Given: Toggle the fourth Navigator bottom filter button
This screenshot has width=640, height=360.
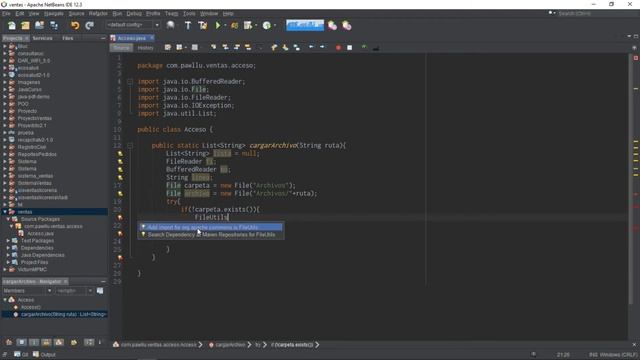Looking at the screenshot, I should (x=46, y=342).
